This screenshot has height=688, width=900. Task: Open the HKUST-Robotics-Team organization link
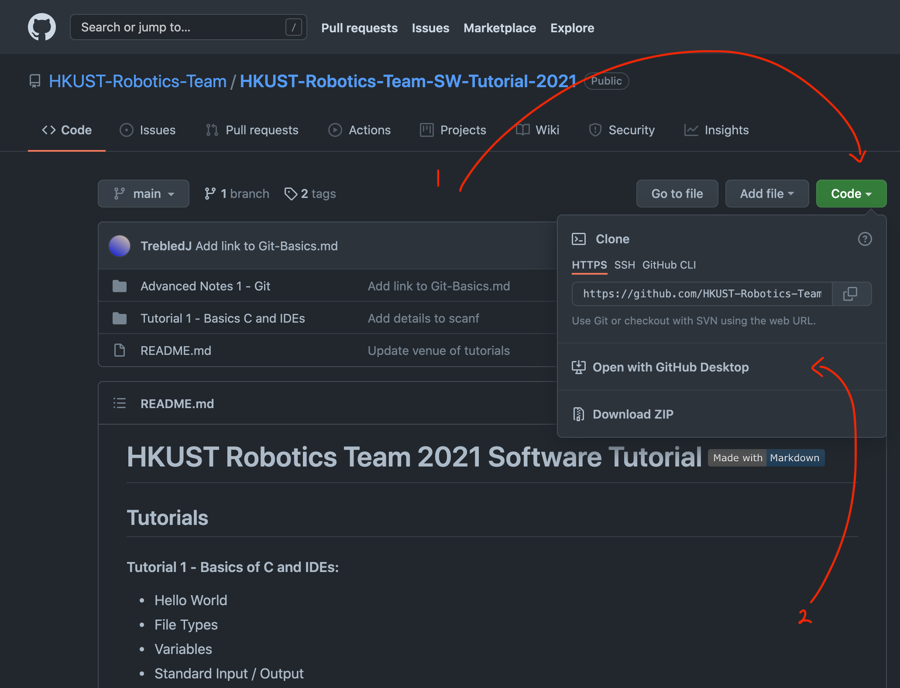click(137, 81)
